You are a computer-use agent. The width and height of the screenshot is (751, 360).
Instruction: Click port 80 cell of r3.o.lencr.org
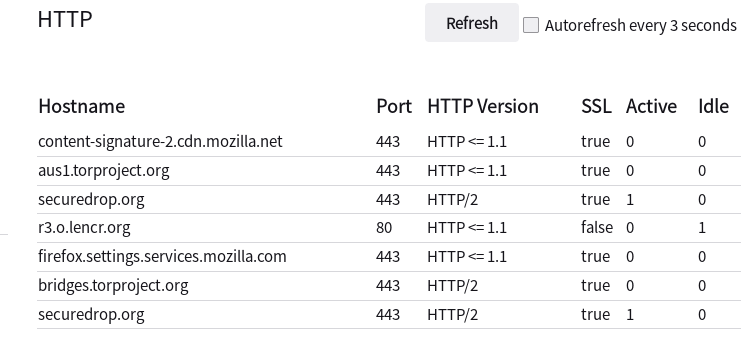pos(384,227)
